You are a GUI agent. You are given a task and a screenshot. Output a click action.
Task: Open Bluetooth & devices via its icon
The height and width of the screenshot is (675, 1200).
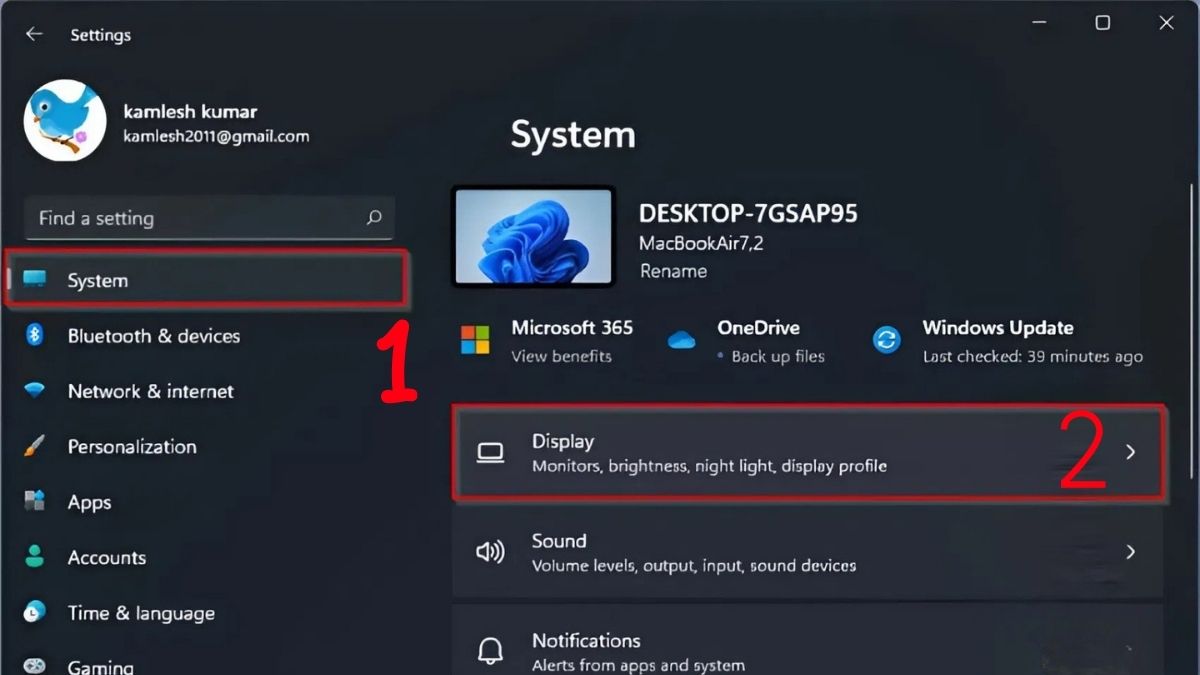pos(36,336)
